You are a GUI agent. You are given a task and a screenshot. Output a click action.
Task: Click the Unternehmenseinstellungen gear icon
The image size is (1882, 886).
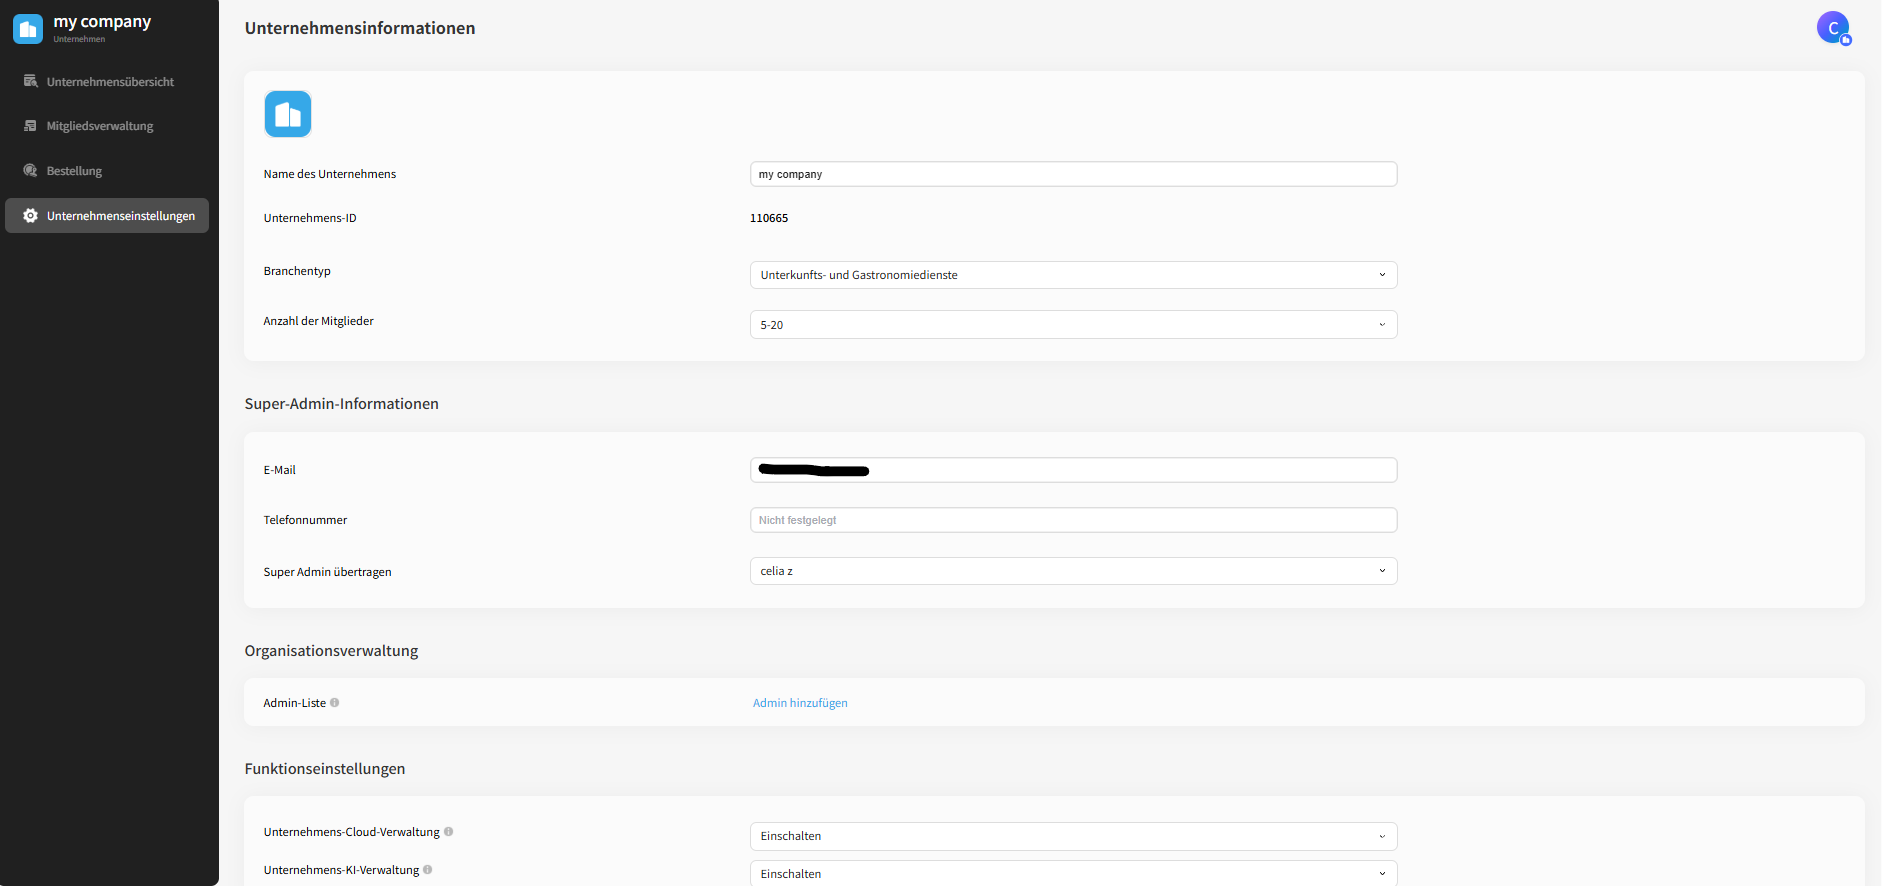(30, 216)
